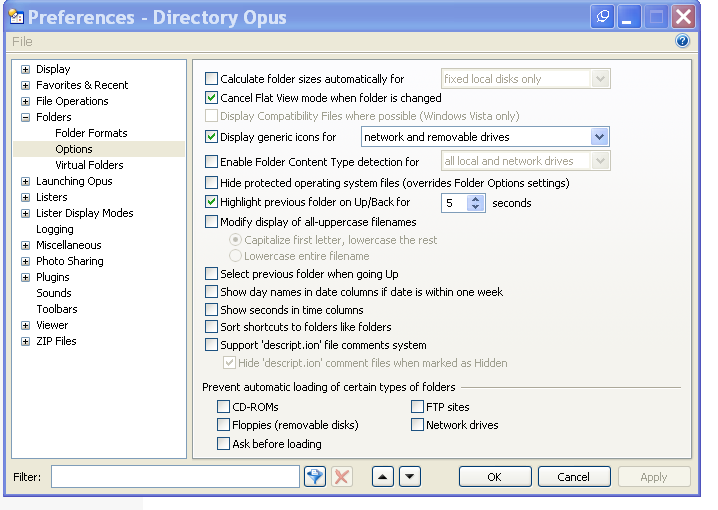Click the 'Prevent automatic loading' section heading
The height and width of the screenshot is (510, 718).
(329, 387)
